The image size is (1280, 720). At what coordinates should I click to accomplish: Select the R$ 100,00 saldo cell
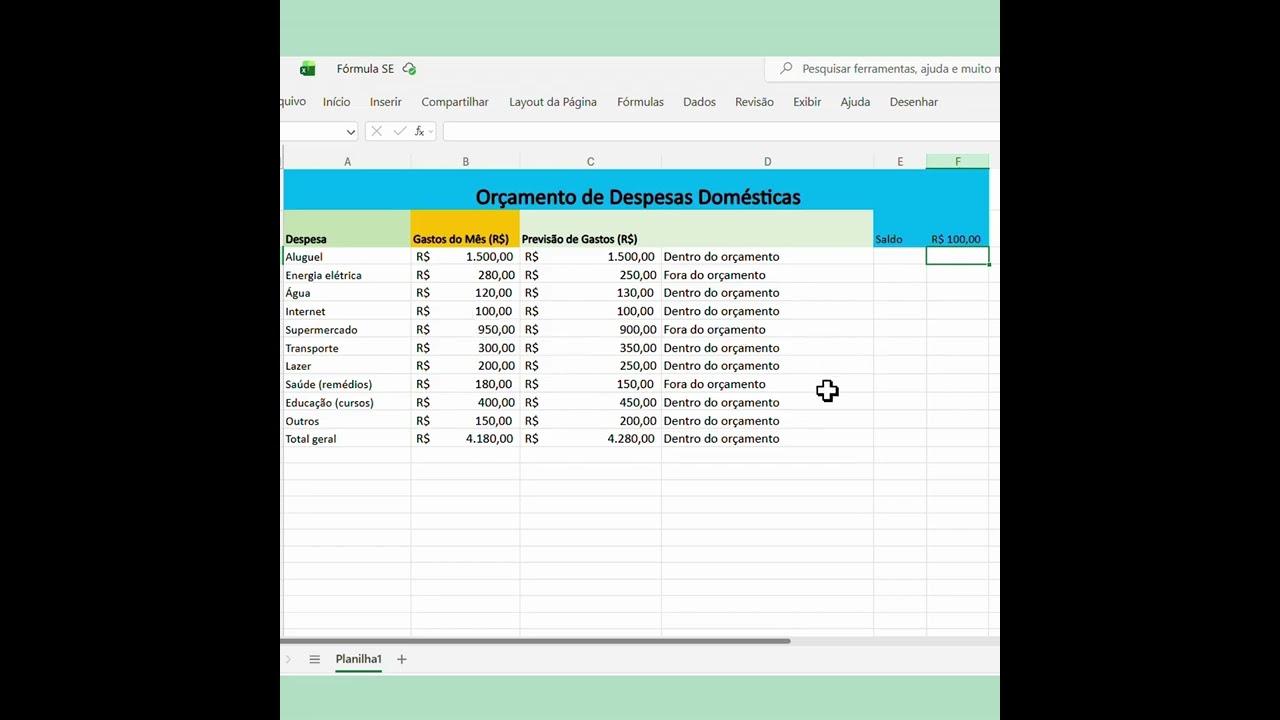957,239
